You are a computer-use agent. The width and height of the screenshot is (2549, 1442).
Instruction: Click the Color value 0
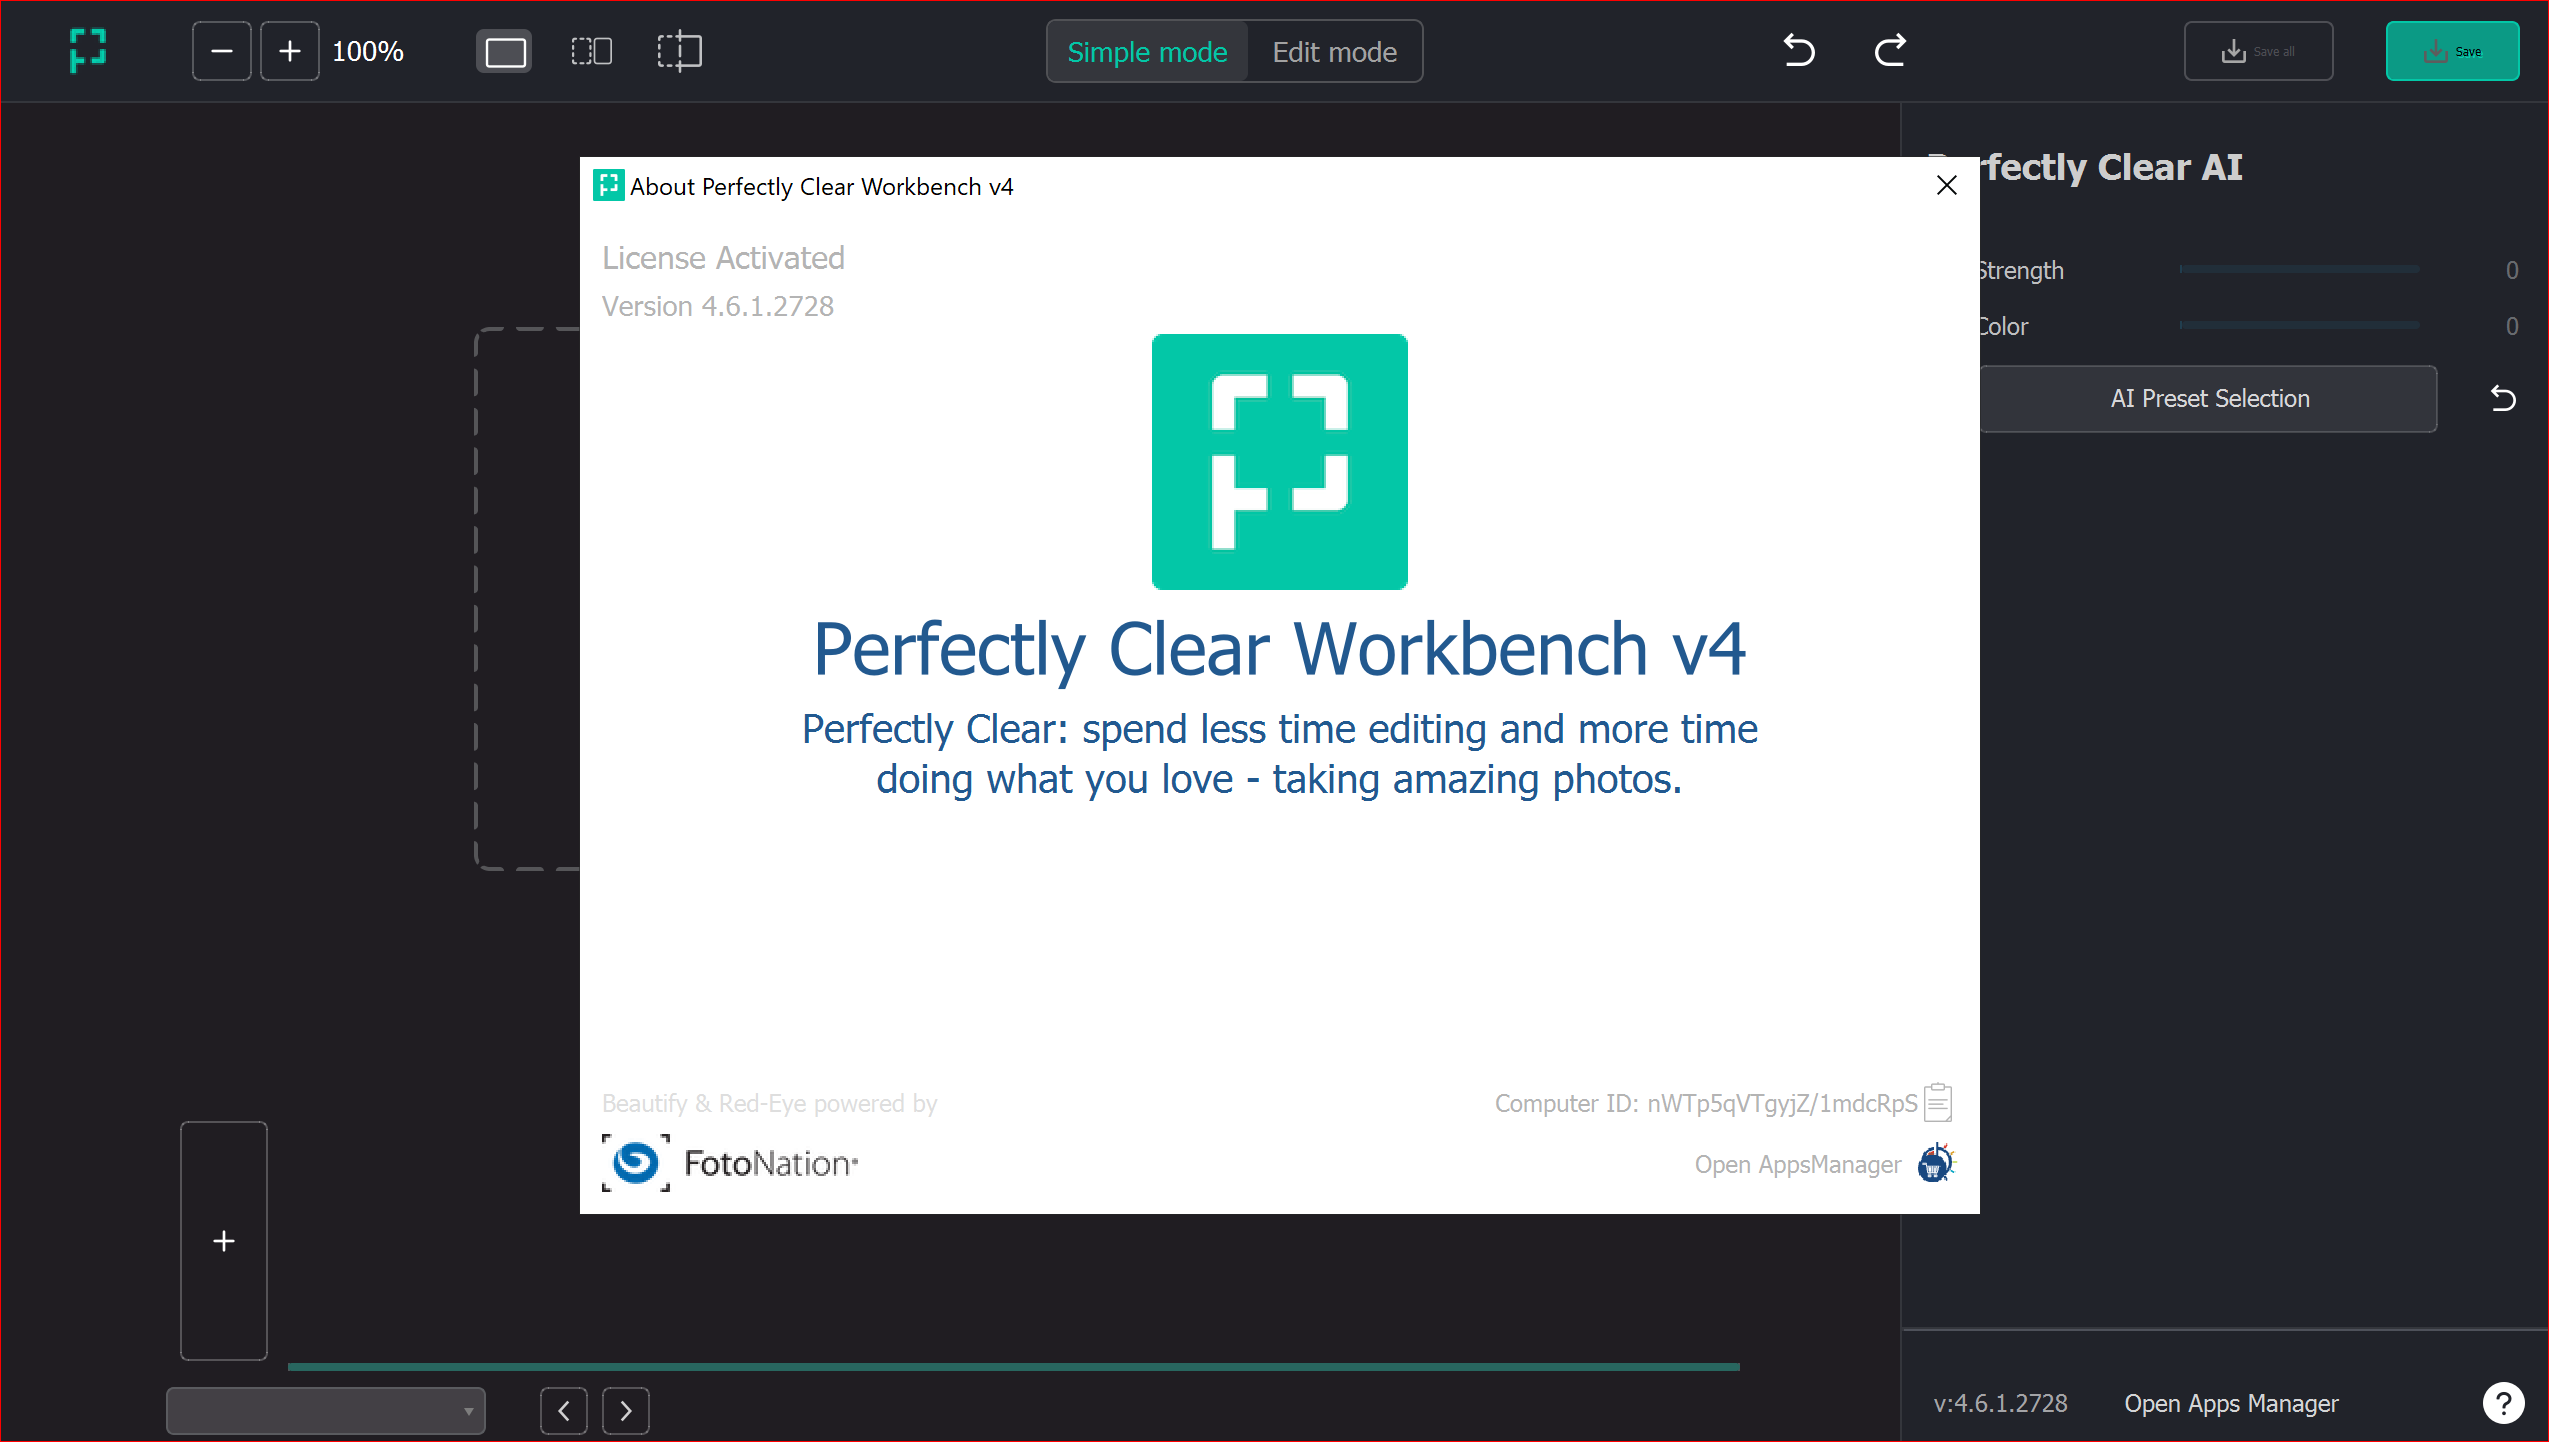click(2511, 326)
